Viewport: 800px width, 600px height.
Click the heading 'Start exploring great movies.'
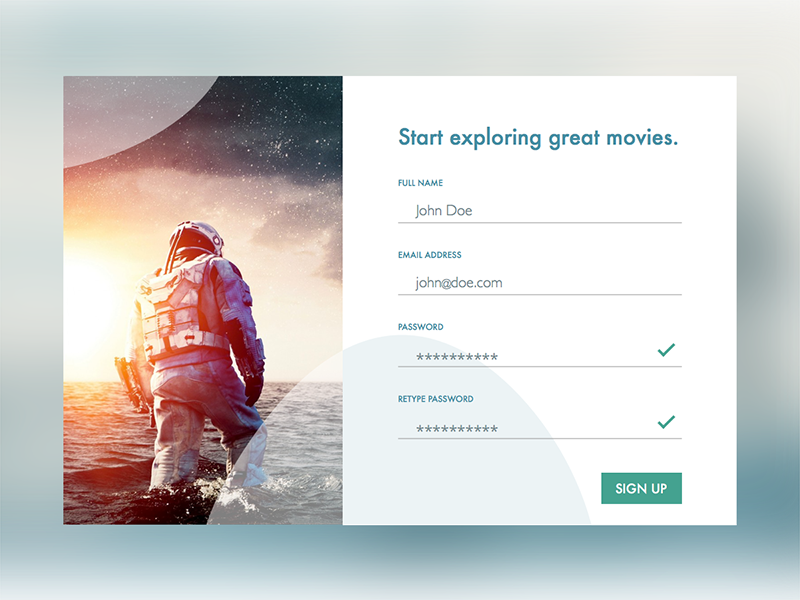click(538, 138)
